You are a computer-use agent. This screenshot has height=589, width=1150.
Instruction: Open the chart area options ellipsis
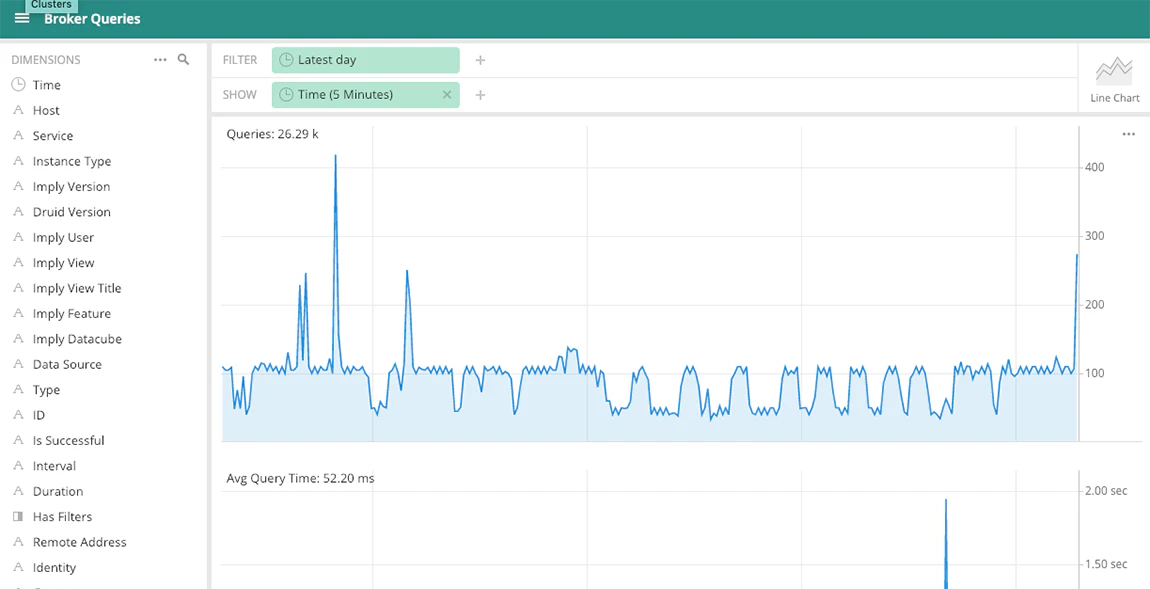click(x=1128, y=134)
